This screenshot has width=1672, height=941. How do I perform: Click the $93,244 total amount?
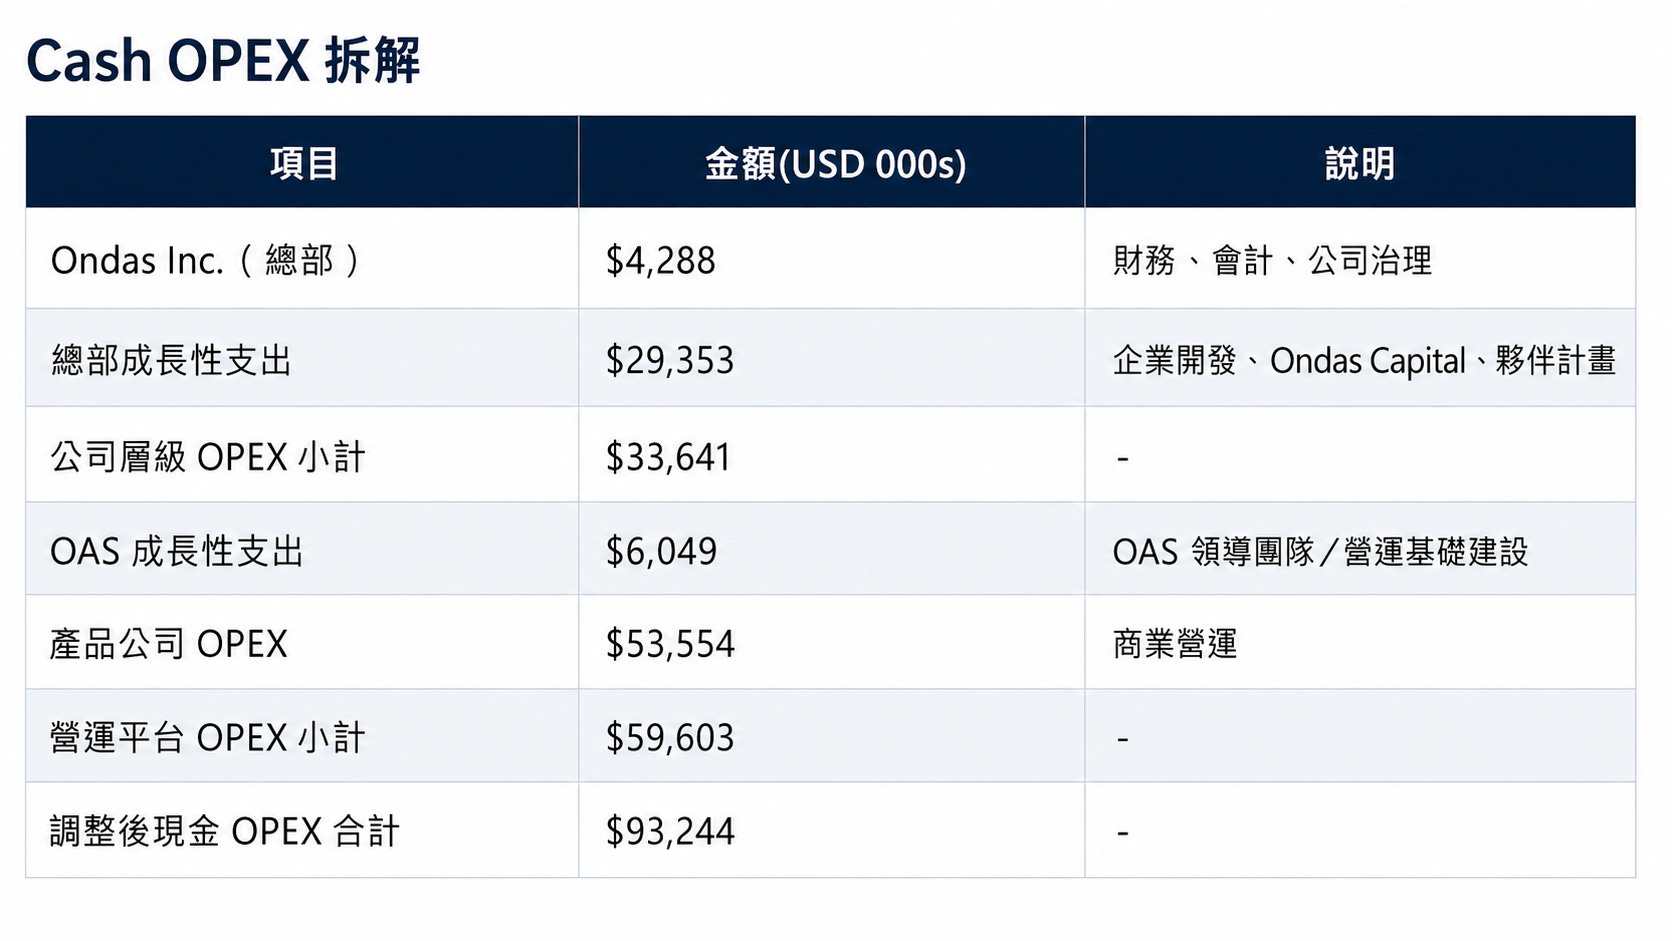[x=670, y=831]
